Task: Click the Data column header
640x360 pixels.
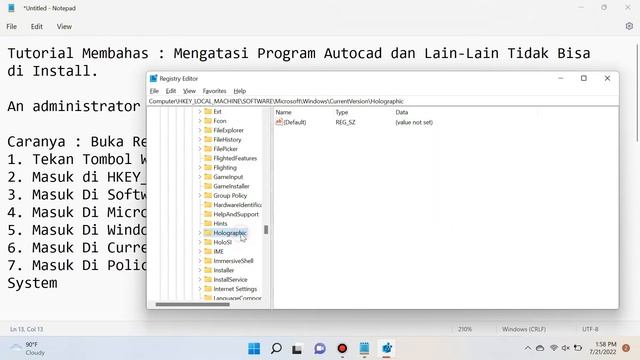Action: [402, 112]
